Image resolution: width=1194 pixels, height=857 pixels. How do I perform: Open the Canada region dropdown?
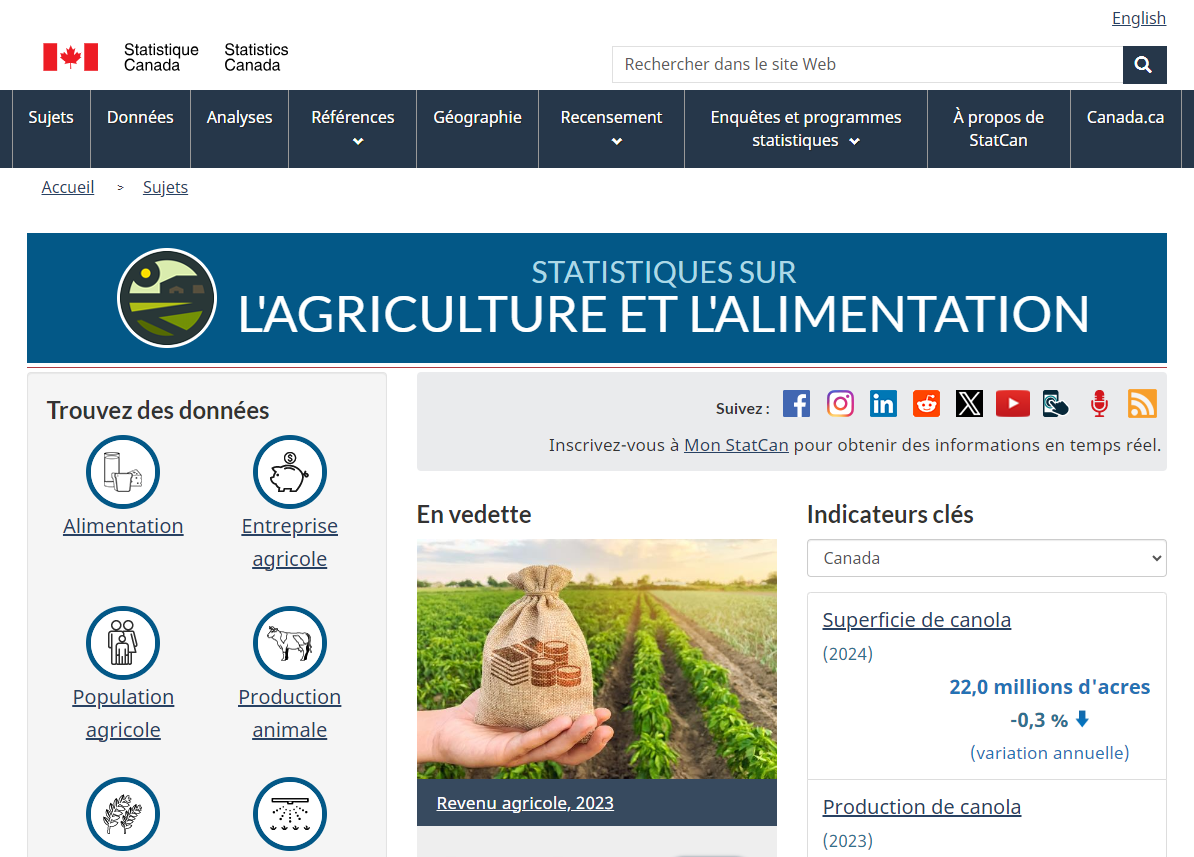[986, 558]
